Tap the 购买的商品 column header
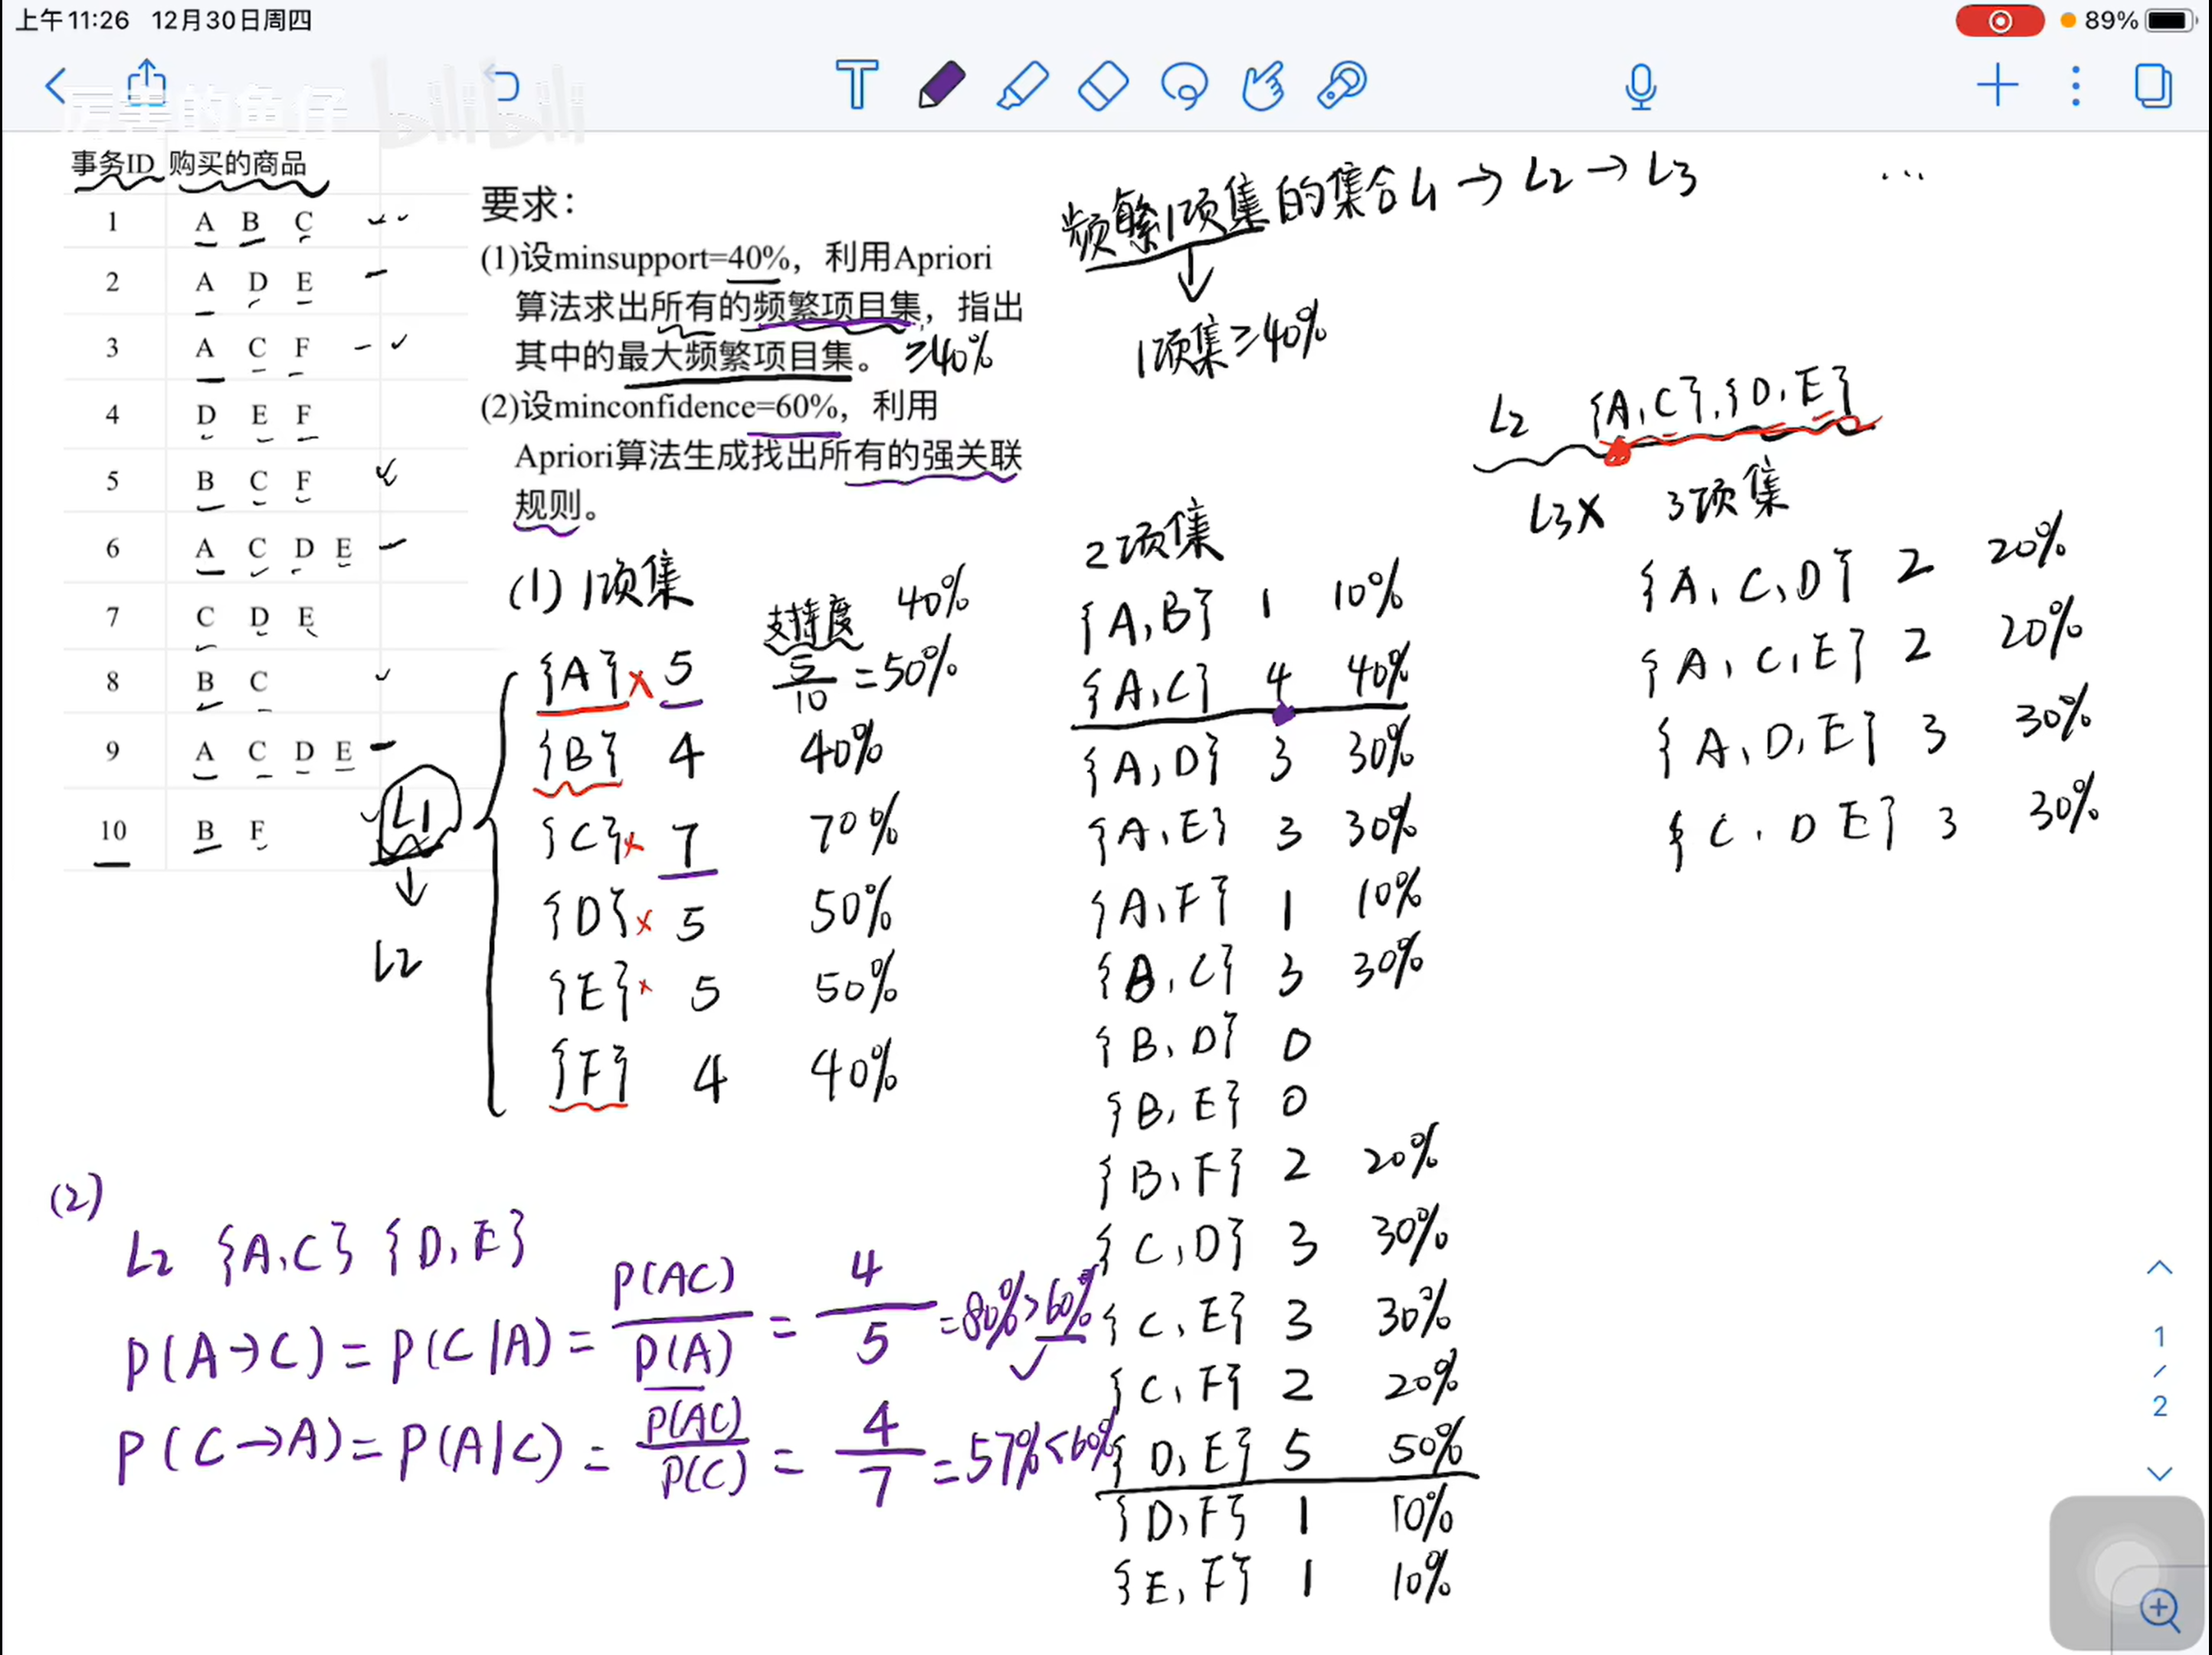The height and width of the screenshot is (1655, 2212). [237, 163]
